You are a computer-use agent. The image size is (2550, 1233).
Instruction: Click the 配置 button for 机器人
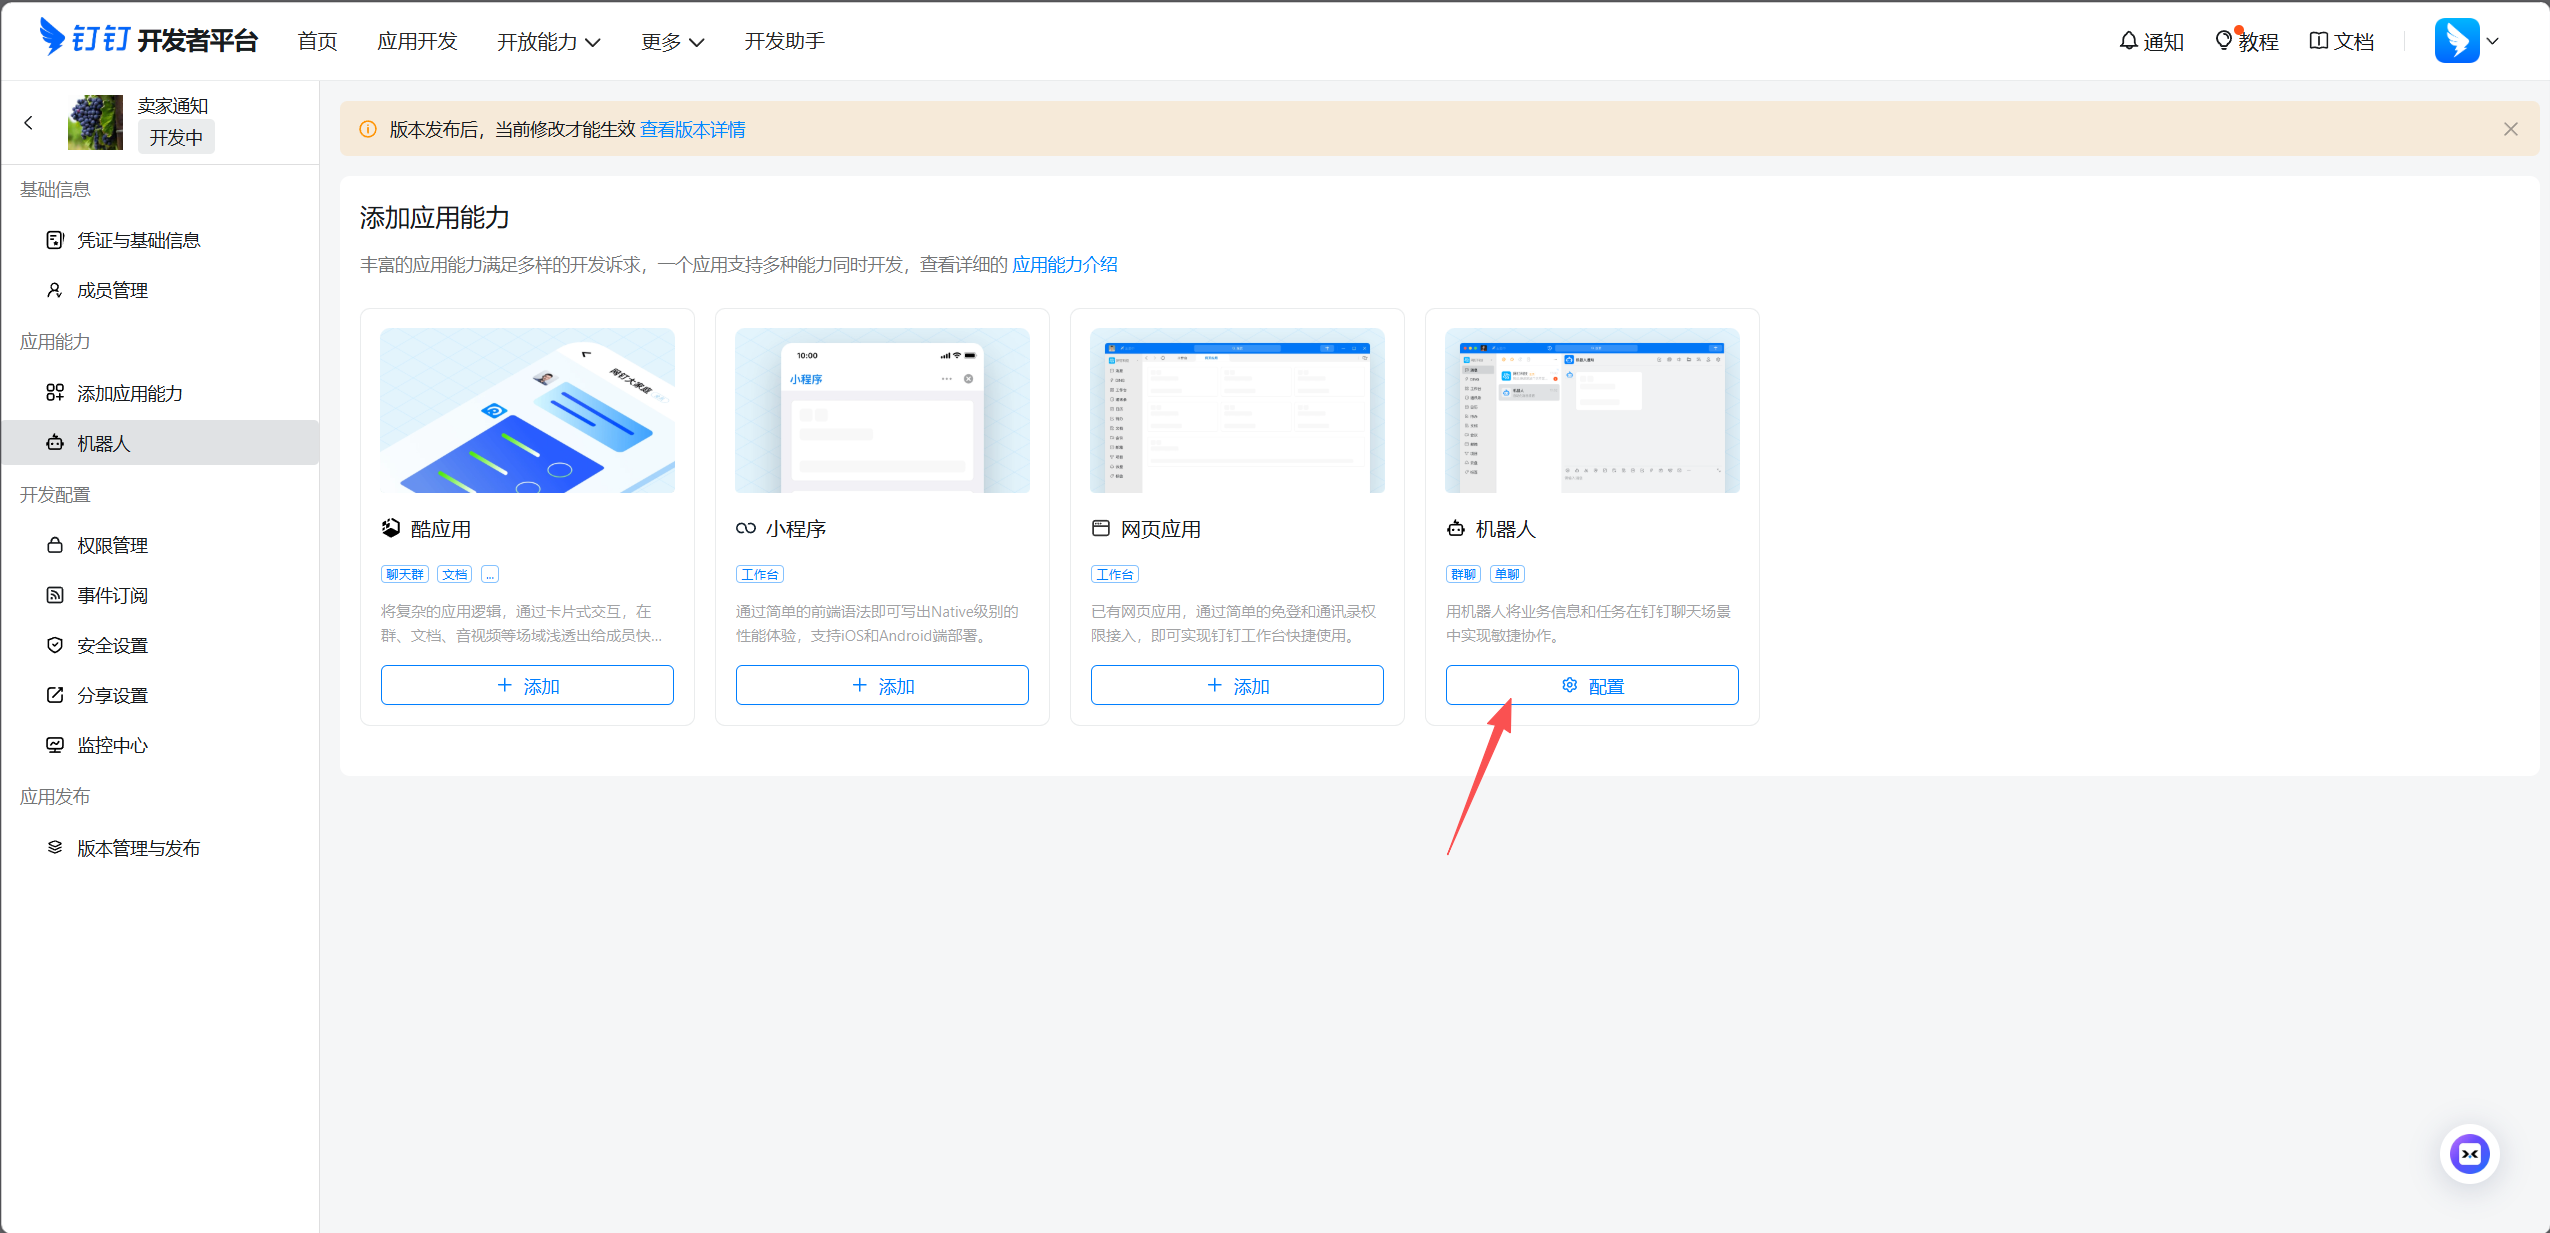click(1591, 685)
